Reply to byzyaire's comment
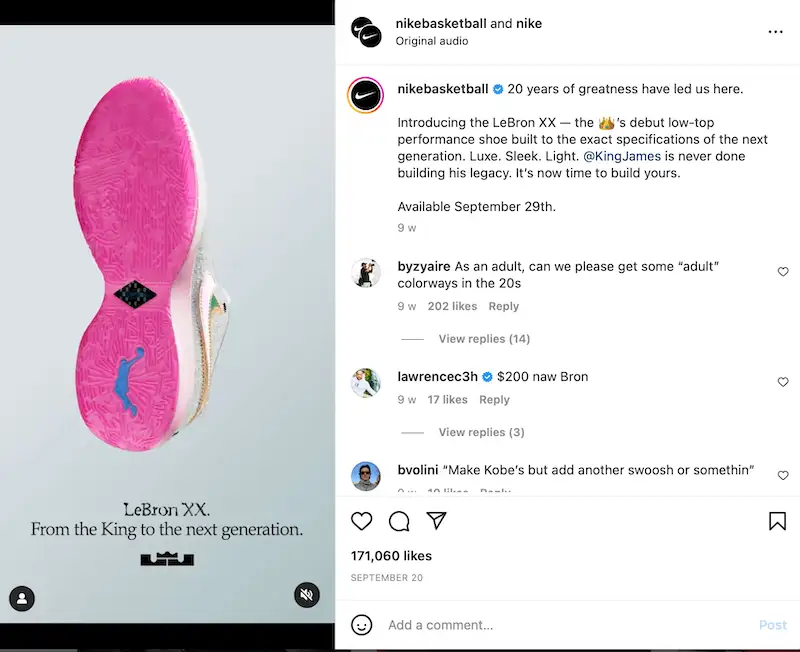 pyautogui.click(x=504, y=306)
